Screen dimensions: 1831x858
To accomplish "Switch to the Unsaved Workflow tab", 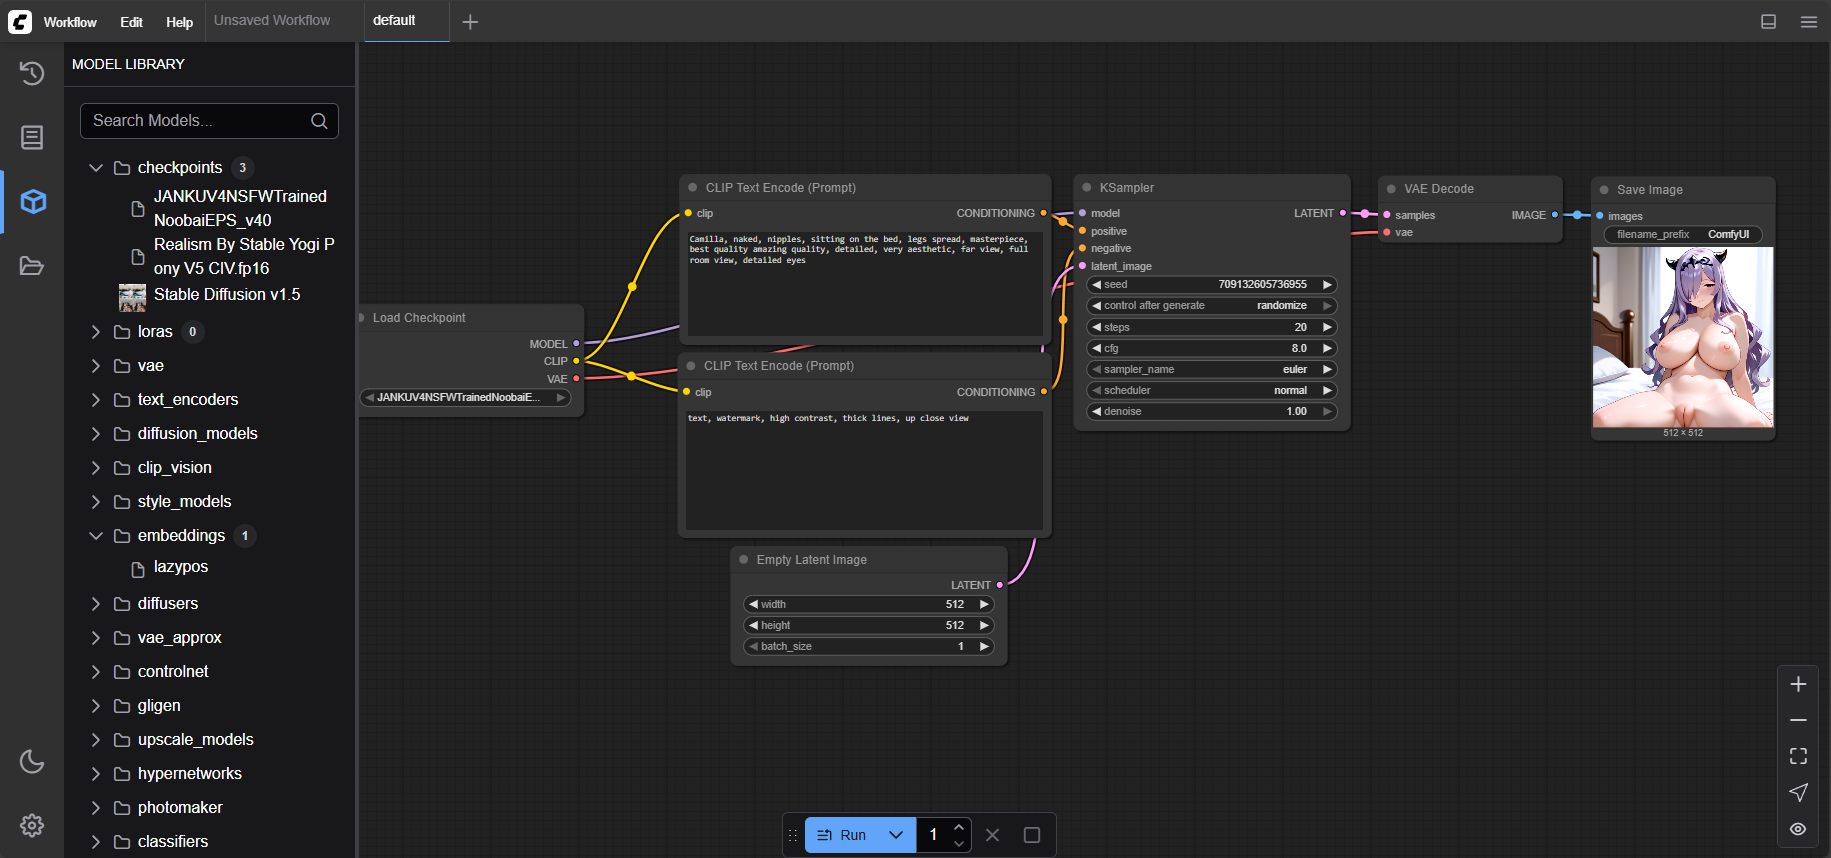I will point(272,20).
